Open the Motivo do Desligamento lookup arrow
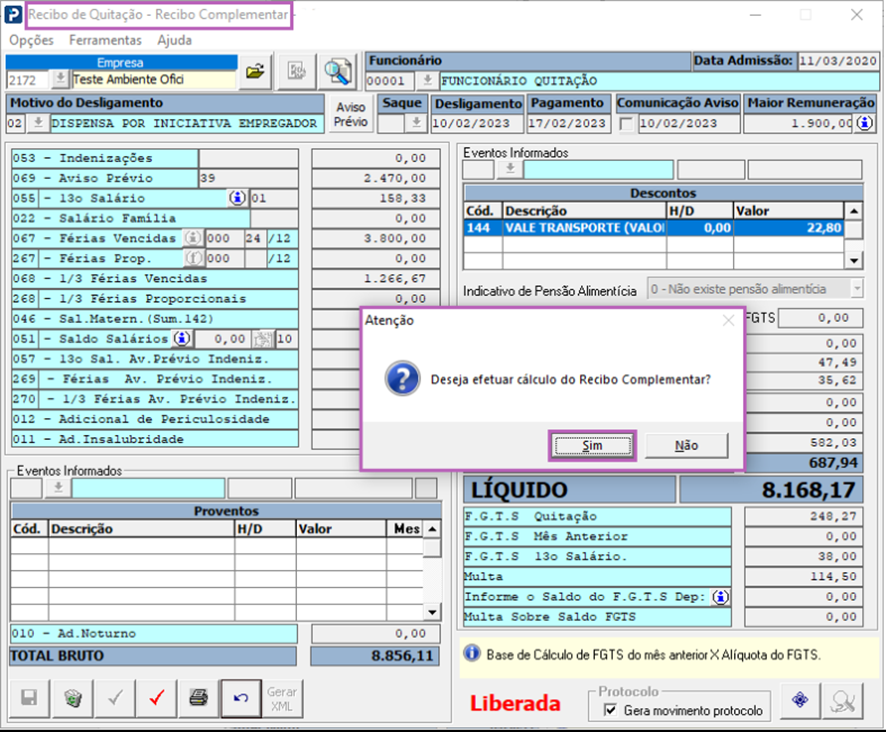Viewport: 886px width, 732px height. (x=38, y=124)
